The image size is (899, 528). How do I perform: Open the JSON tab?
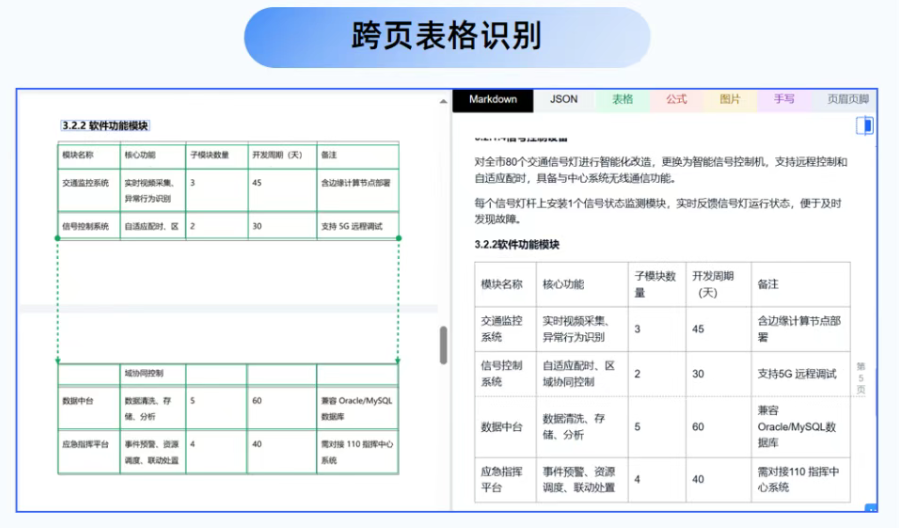[564, 100]
